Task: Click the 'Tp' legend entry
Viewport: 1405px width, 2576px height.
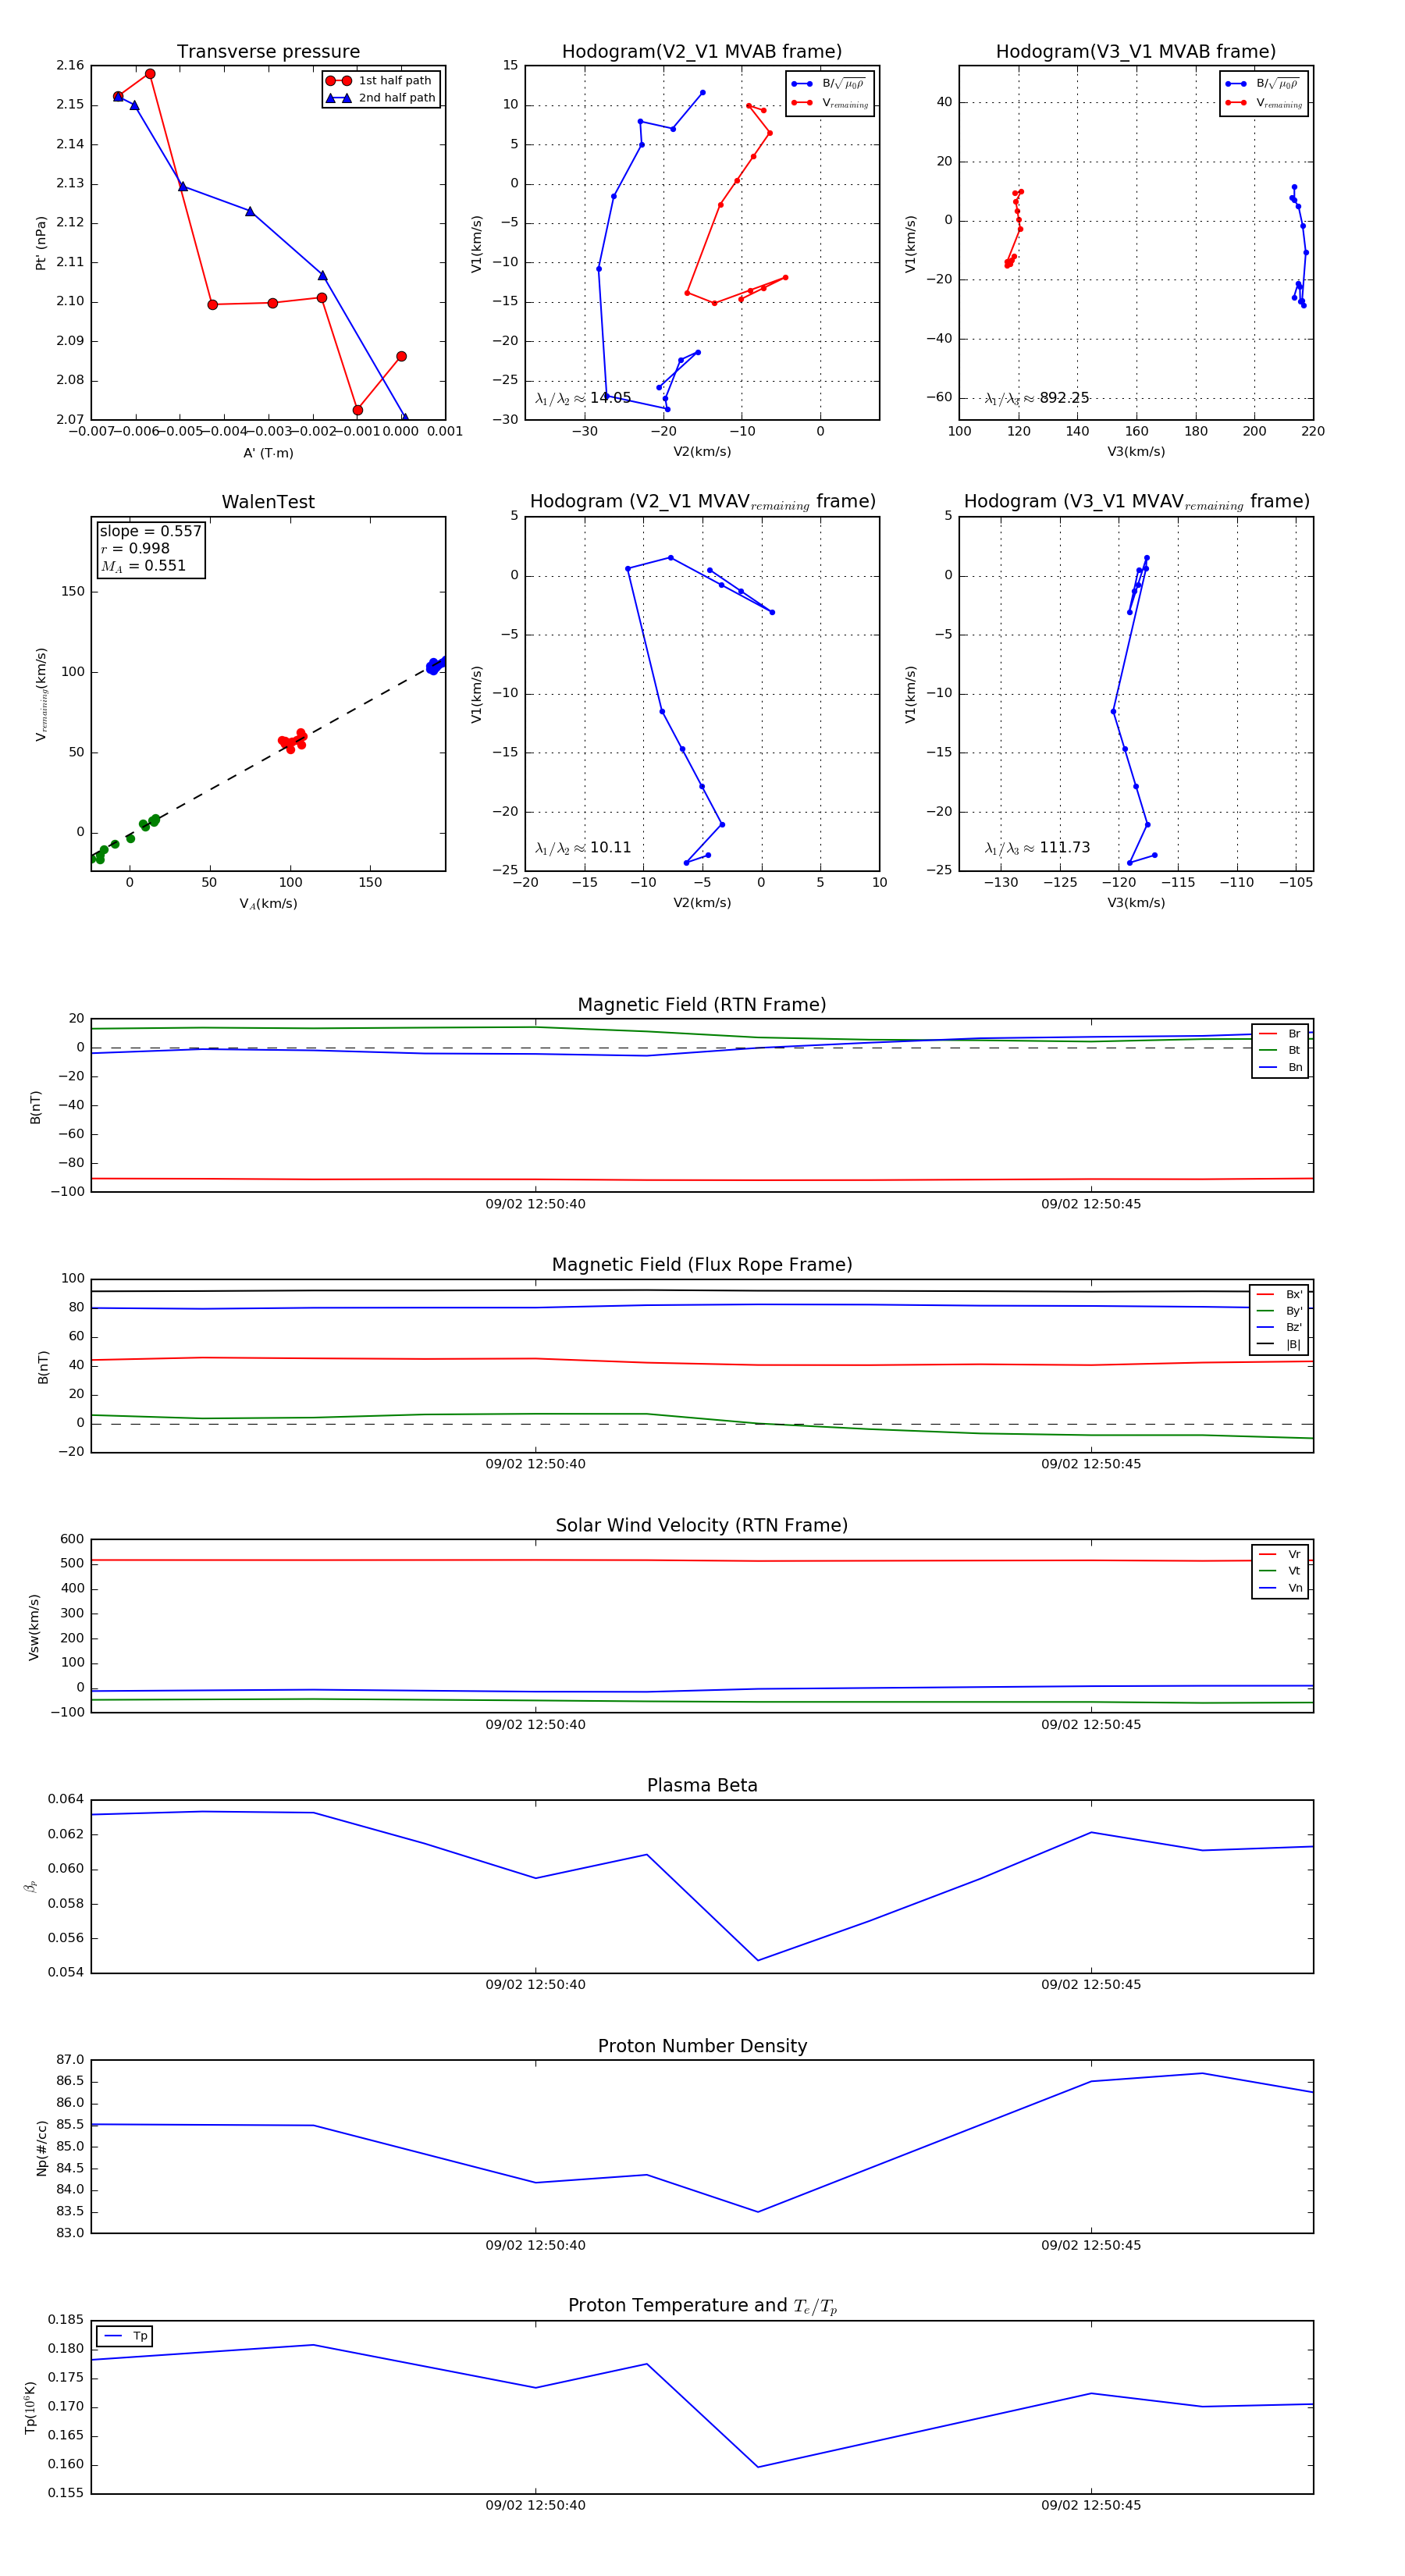Action: [125, 2336]
